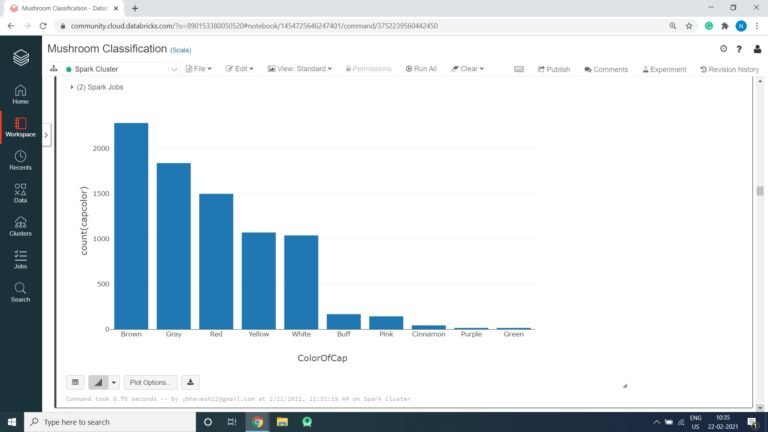Screen dimensions: 768x432
Task: Select the bar chart view button
Action: tap(98, 382)
